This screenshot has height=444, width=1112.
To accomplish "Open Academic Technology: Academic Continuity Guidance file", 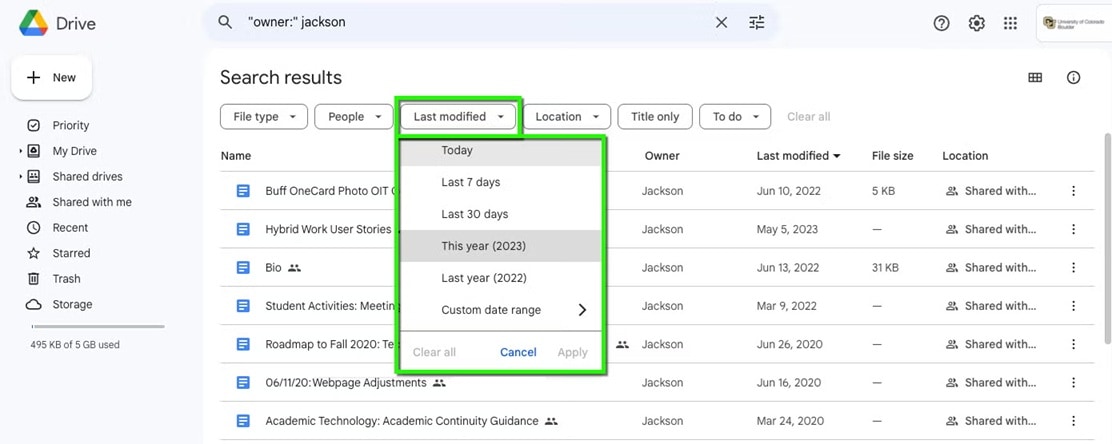I will click(x=402, y=421).
